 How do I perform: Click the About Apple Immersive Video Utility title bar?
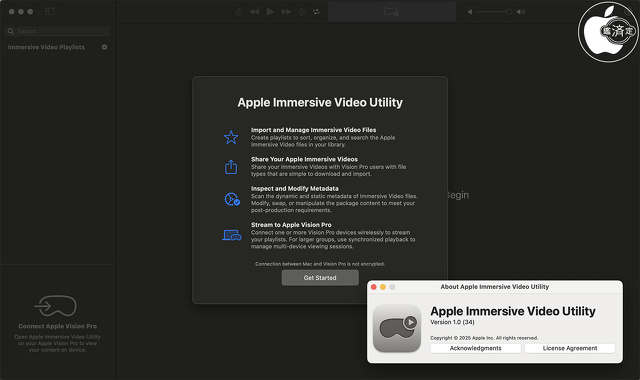coord(495,287)
